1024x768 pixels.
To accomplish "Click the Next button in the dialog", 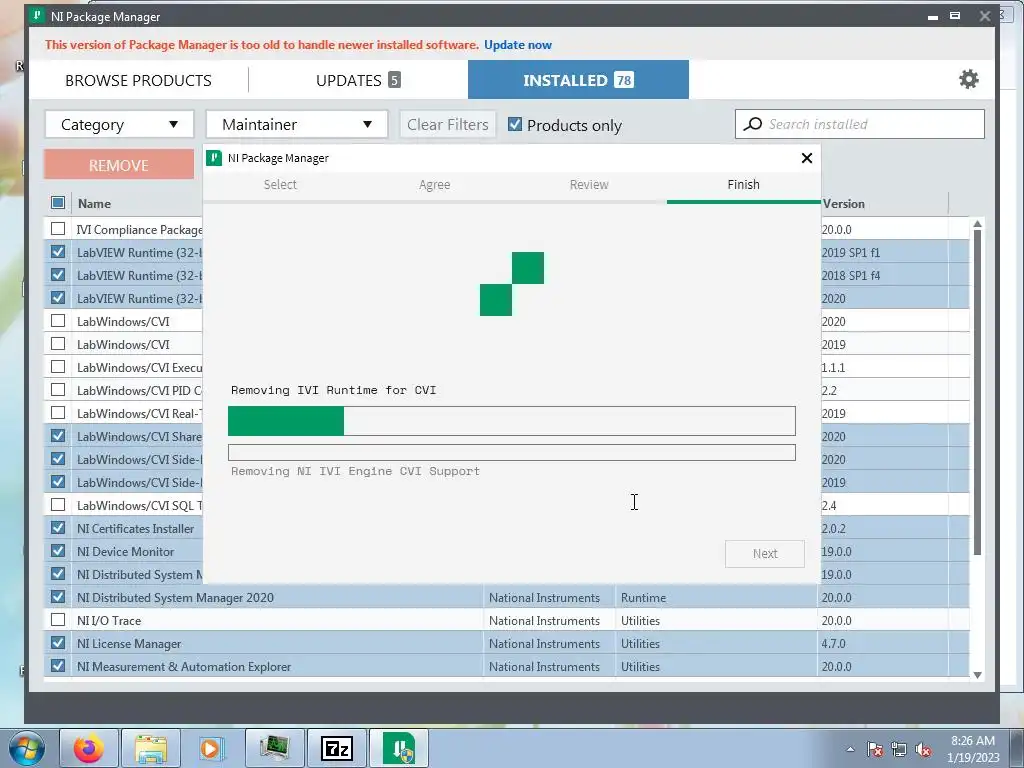I will click(x=765, y=554).
